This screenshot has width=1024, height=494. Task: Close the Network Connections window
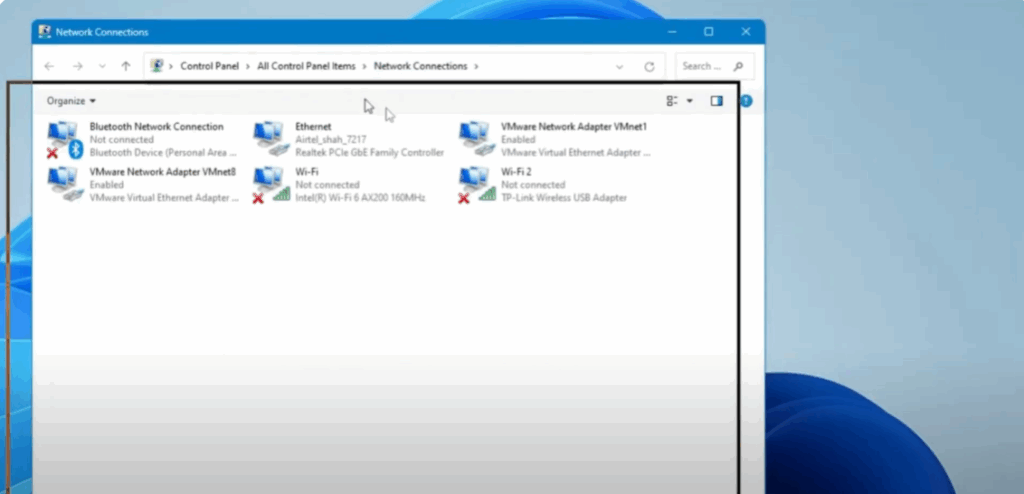click(746, 31)
